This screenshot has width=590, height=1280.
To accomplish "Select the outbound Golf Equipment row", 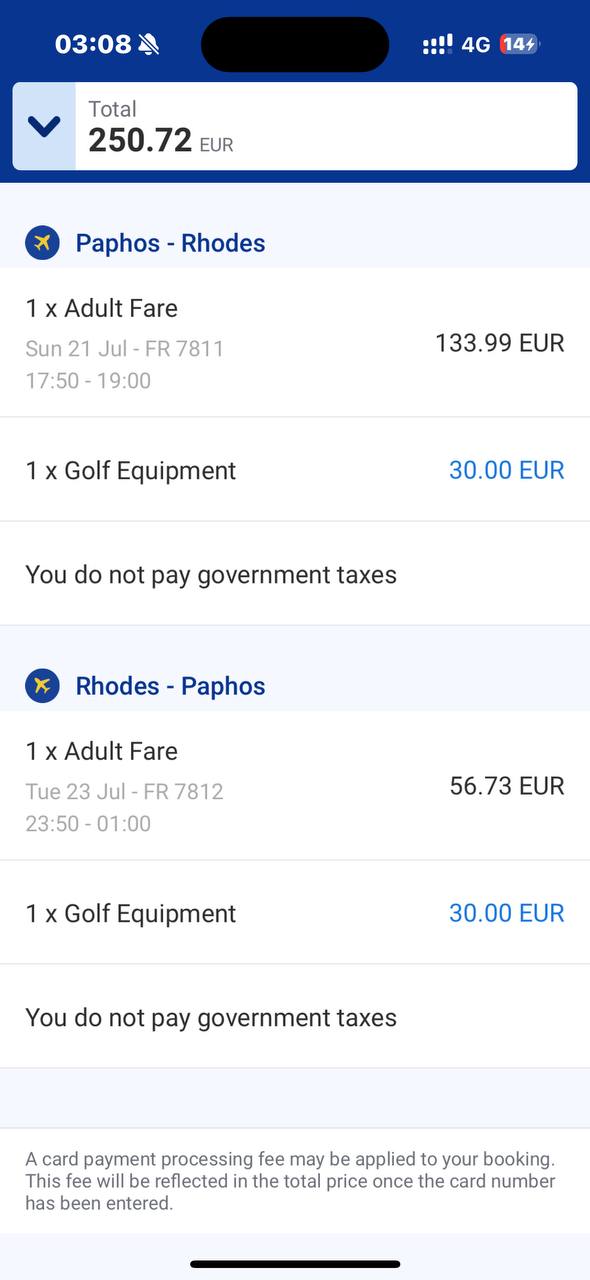I will (x=295, y=470).
